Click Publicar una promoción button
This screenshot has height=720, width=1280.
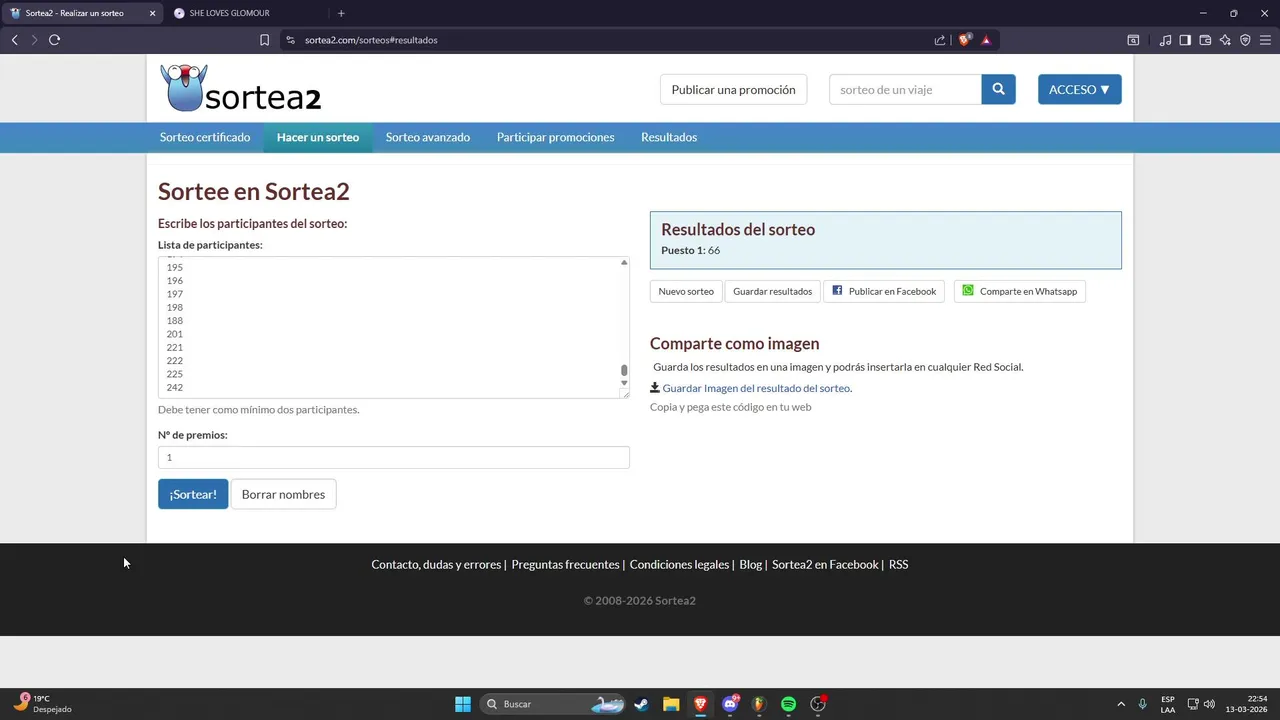[733, 89]
